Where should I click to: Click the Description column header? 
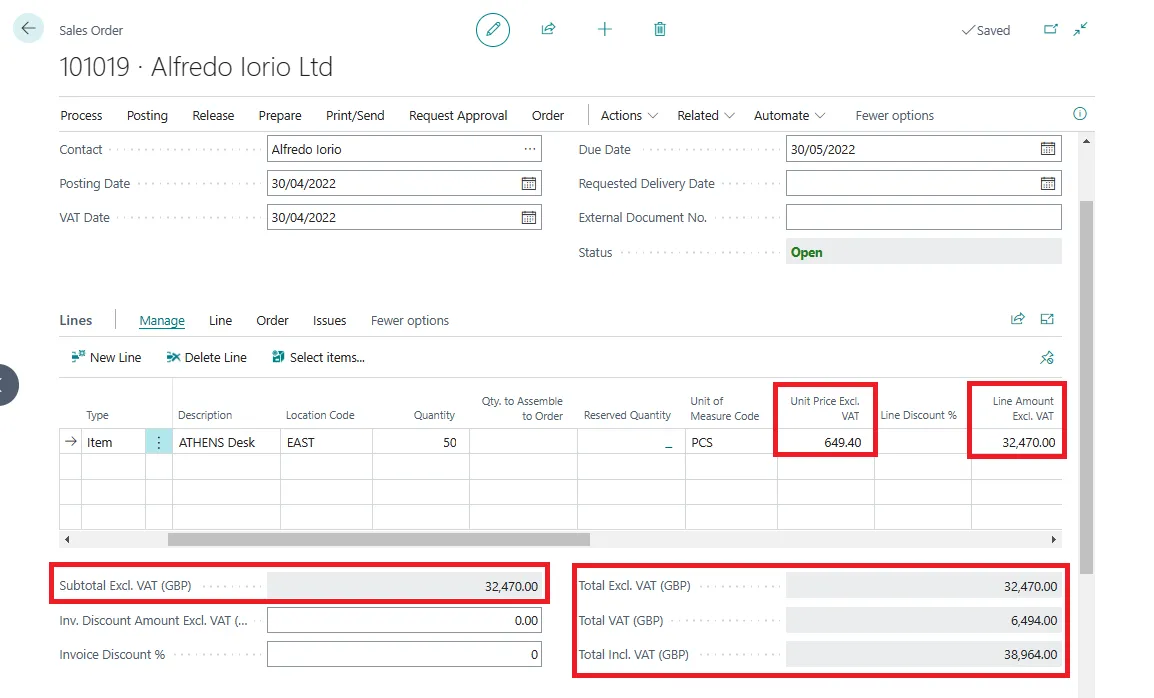(x=205, y=415)
